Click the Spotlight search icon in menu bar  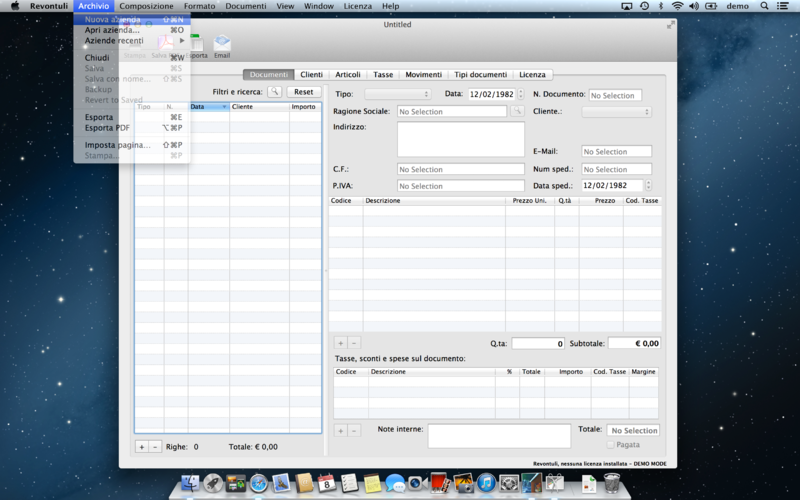pos(764,6)
